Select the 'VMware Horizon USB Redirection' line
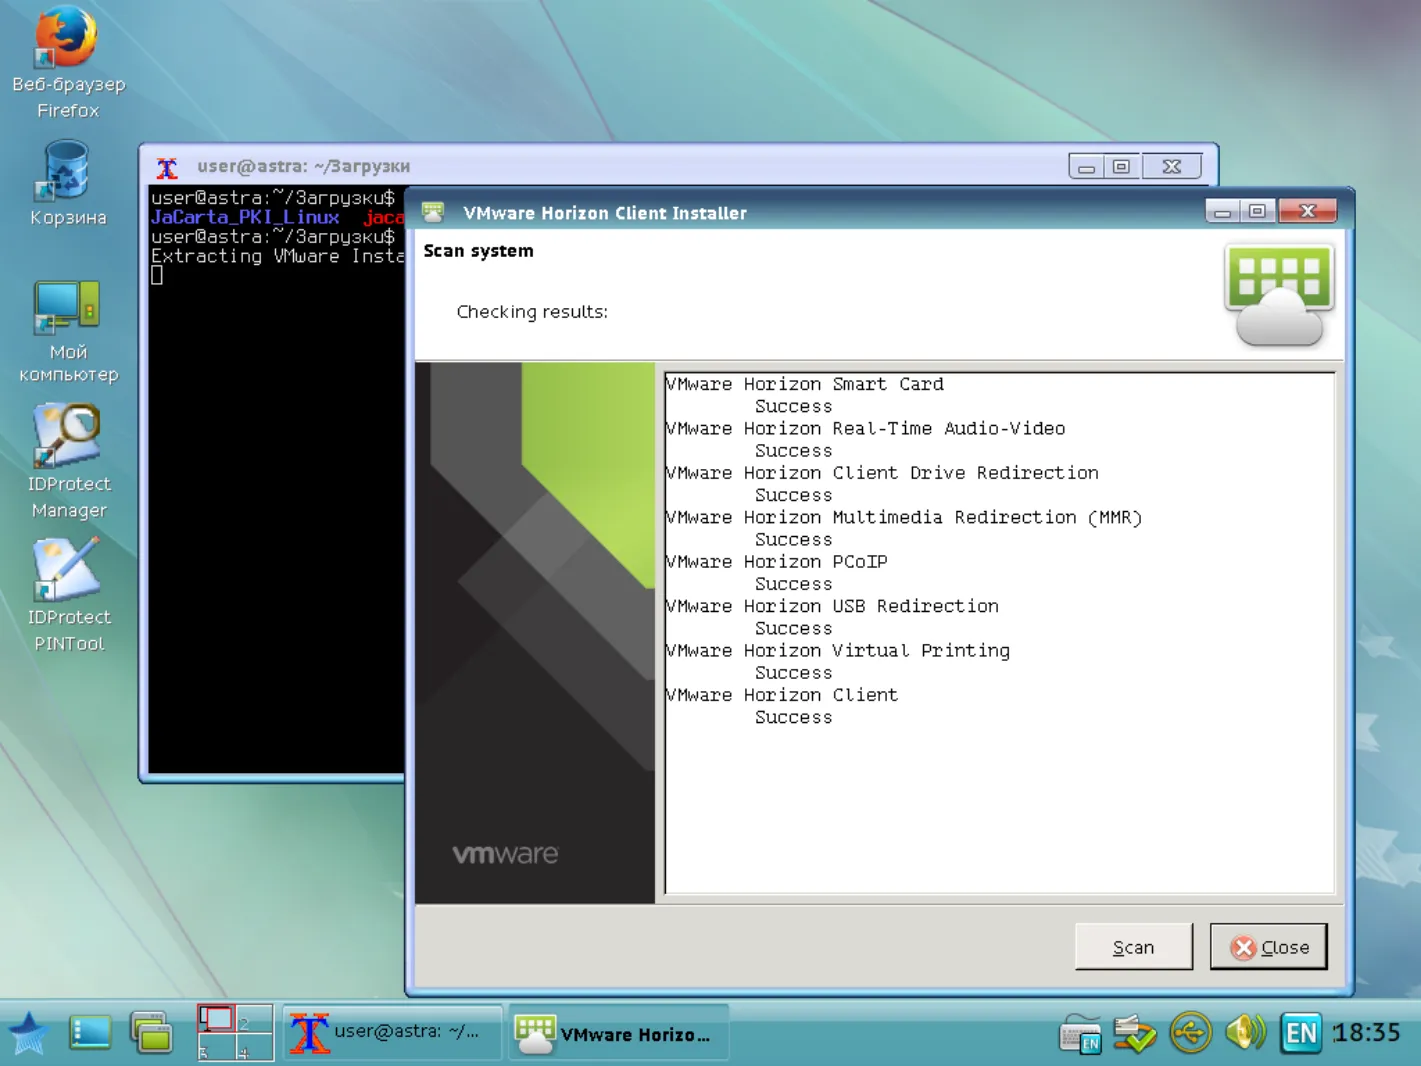Screen dimensions: 1421x1066 (x=832, y=606)
